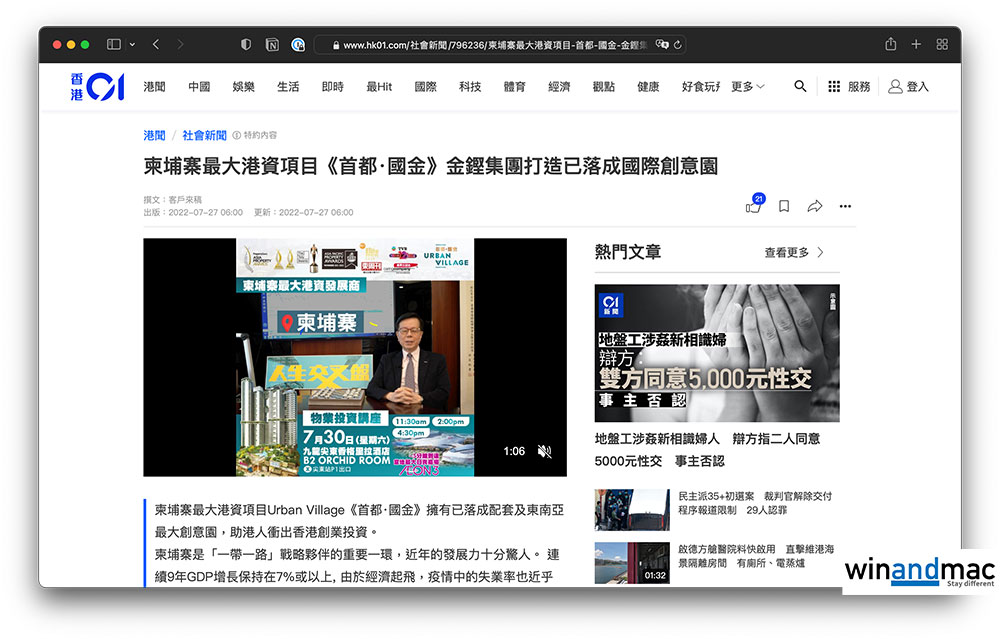Share the article using arrow icon
This screenshot has height=639, width=1000.
tap(815, 206)
